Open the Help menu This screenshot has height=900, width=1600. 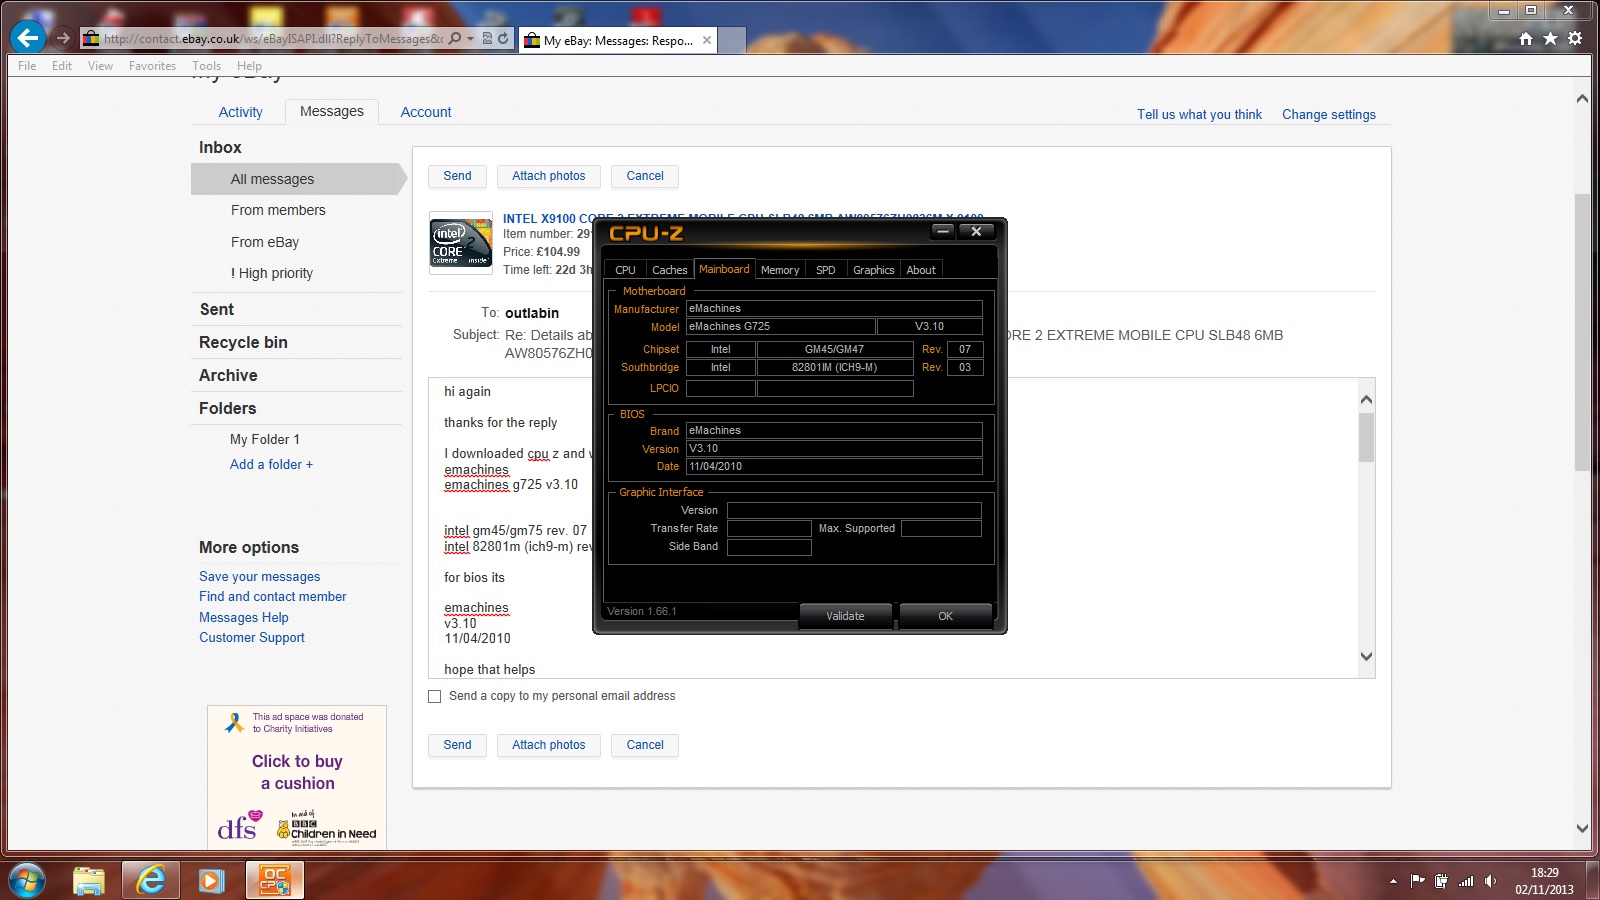[x=249, y=66]
